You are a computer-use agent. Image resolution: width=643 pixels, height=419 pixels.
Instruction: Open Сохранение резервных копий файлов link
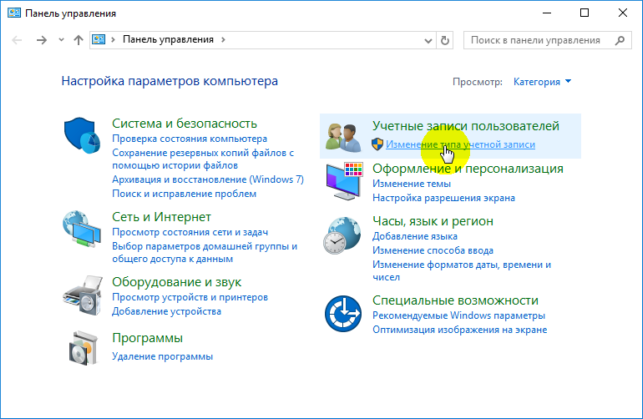click(203, 159)
